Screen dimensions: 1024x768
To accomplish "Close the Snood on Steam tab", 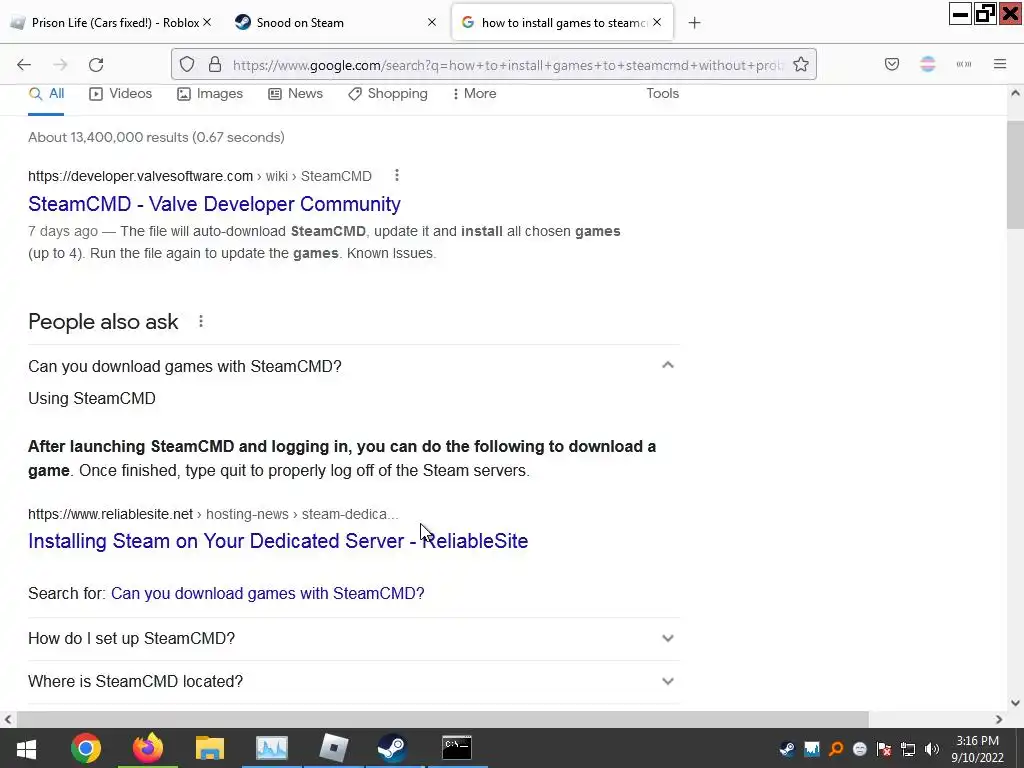I will [x=432, y=22].
